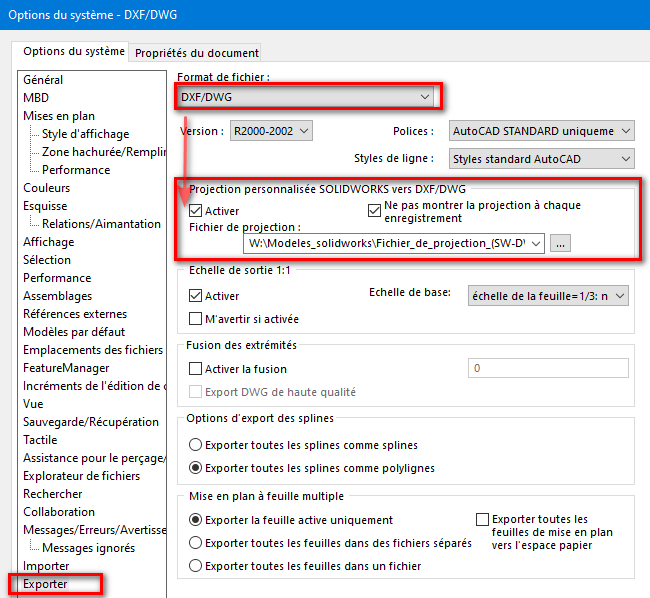Switch to Propriétés du document tab

(x=197, y=53)
